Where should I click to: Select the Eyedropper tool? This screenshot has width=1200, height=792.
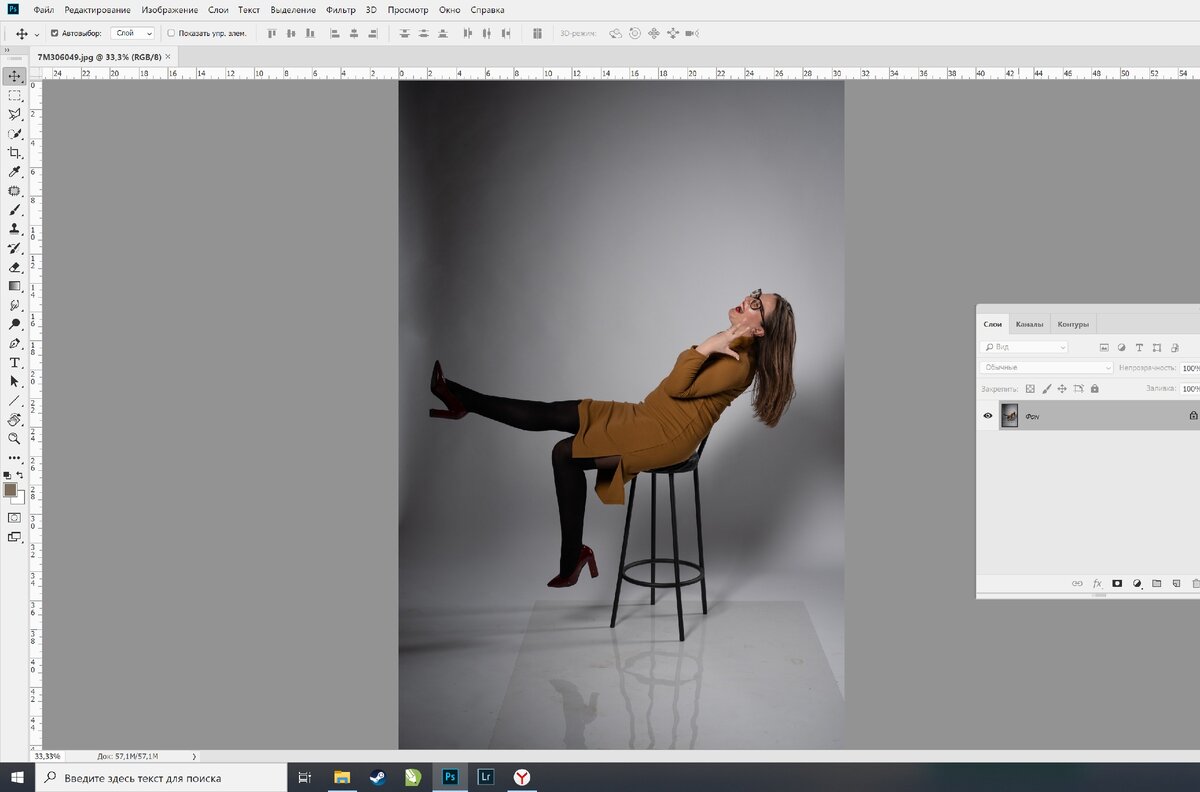[15, 172]
